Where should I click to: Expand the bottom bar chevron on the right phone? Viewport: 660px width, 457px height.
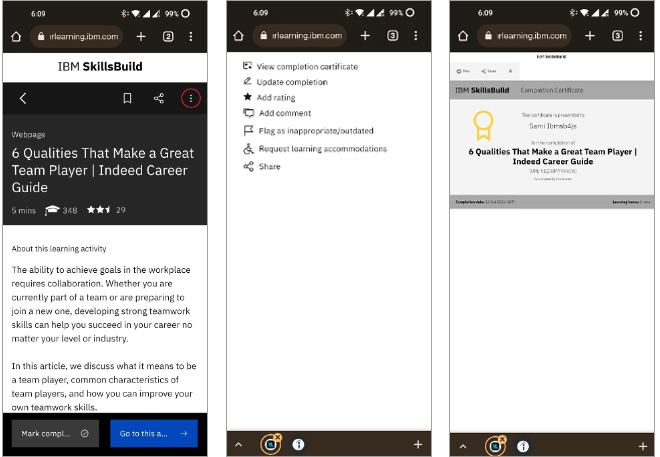463,446
